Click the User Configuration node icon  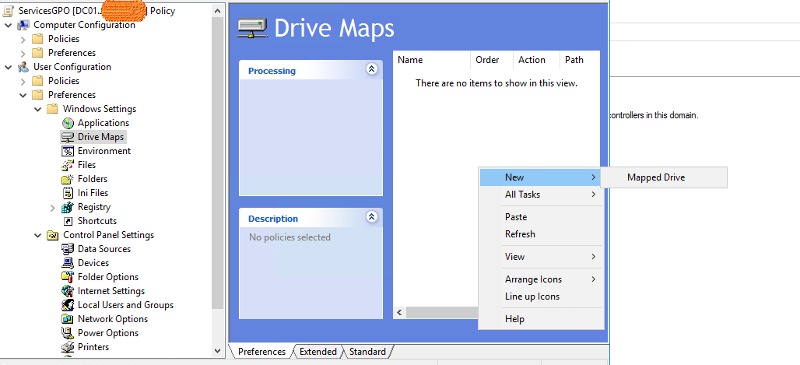23,67
